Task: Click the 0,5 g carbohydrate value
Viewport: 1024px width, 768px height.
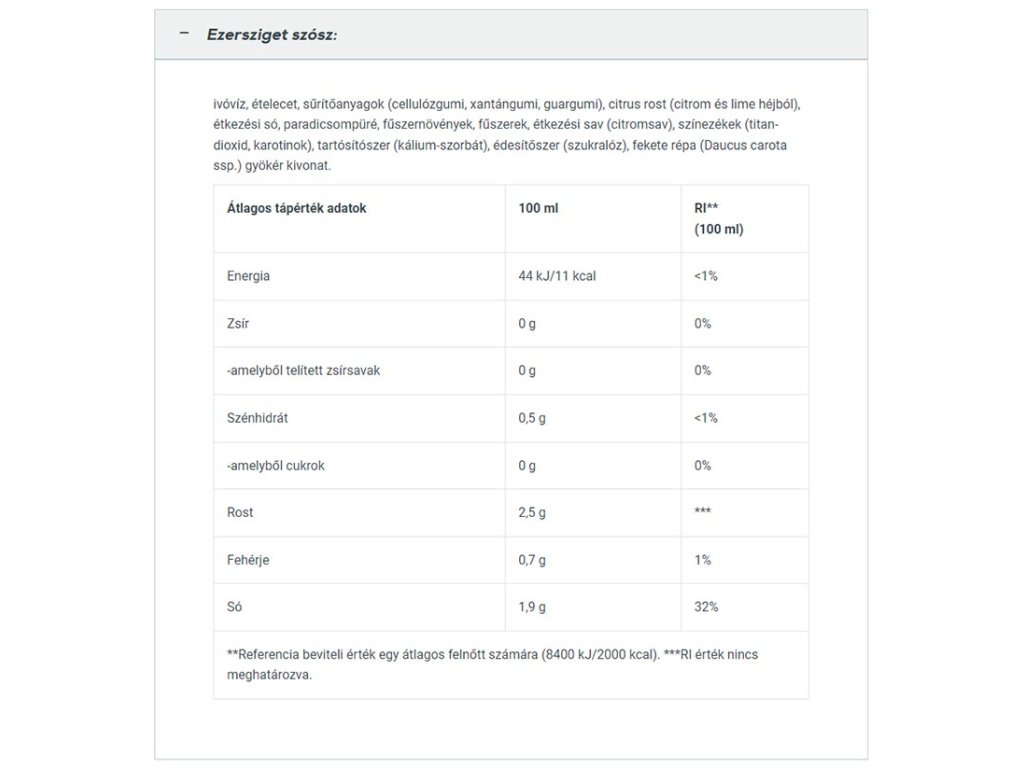Action: 532,418
